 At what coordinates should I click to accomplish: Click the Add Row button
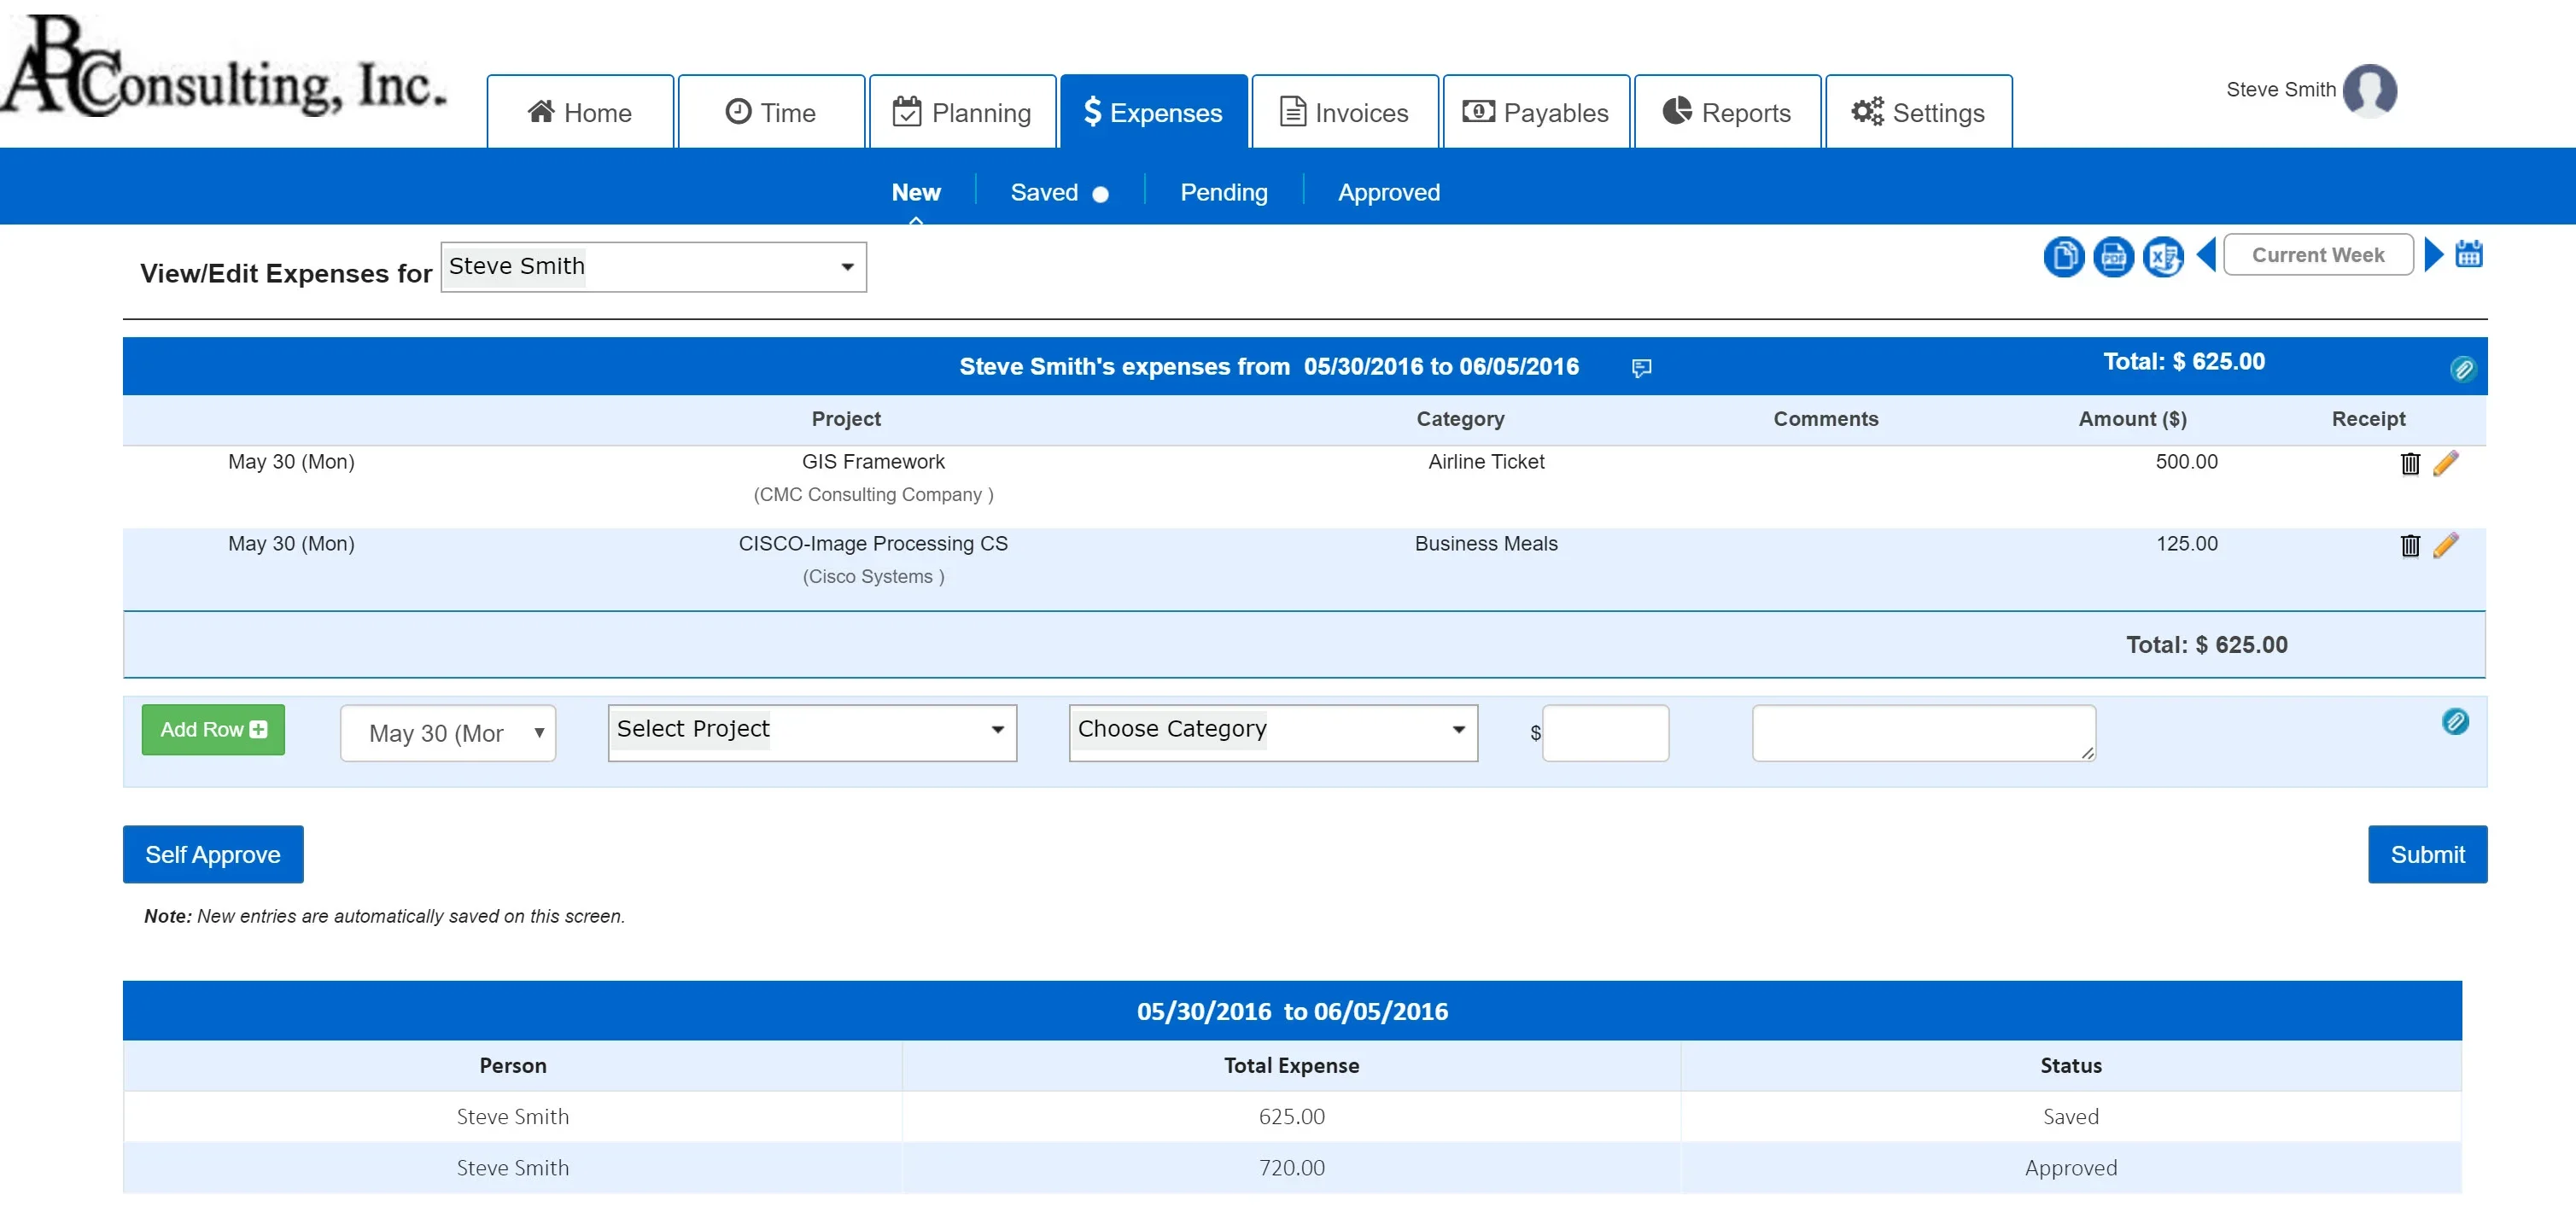(213, 730)
